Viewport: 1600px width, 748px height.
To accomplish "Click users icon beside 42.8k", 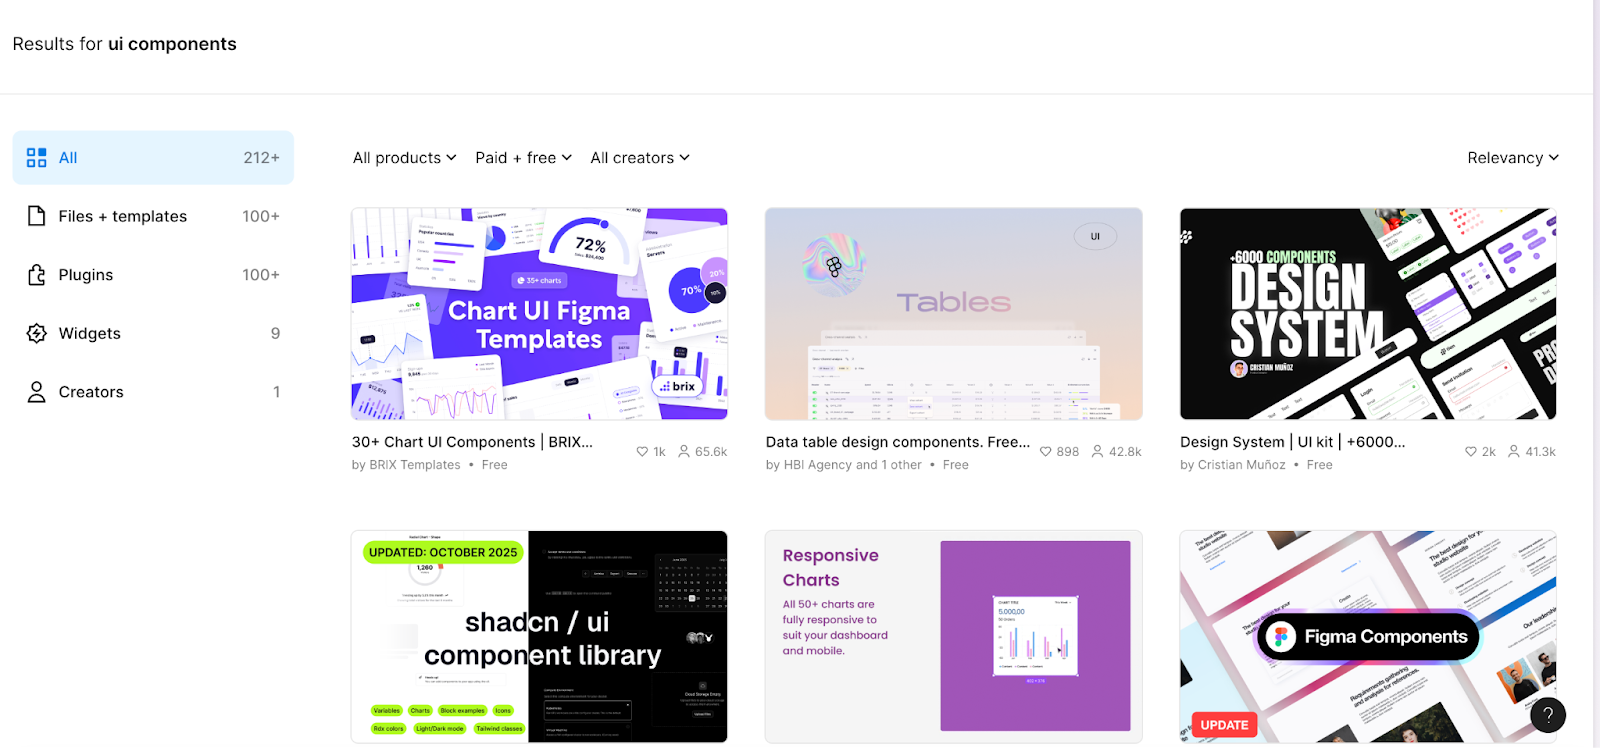I will coord(1097,452).
